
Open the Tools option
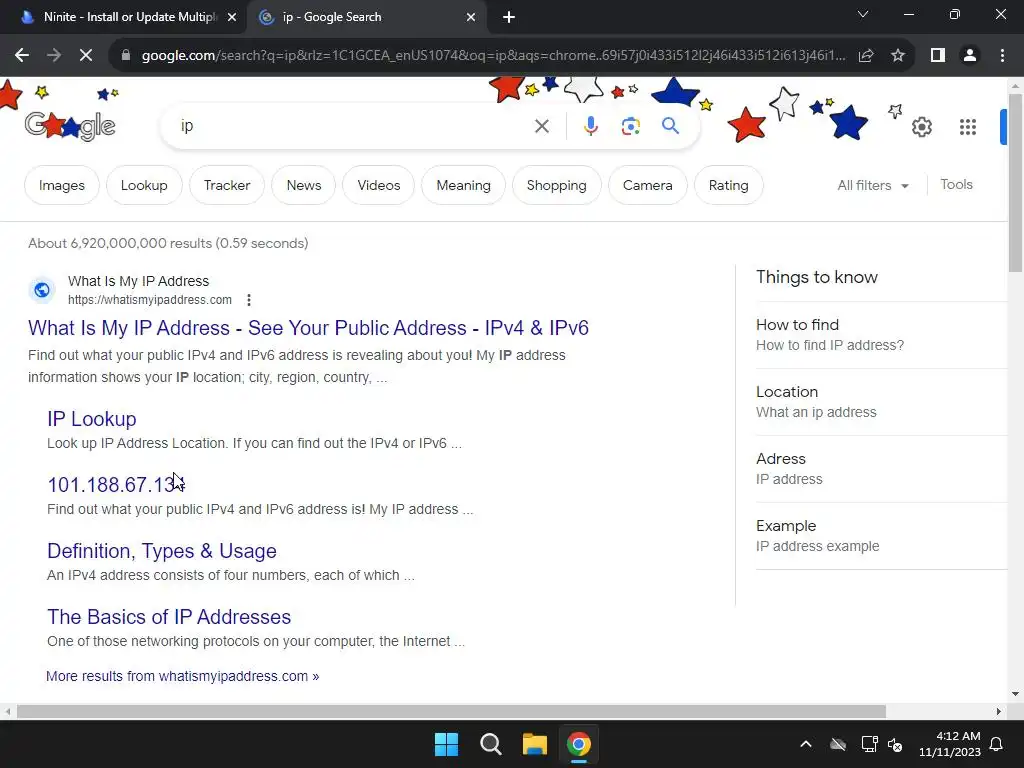(x=956, y=185)
